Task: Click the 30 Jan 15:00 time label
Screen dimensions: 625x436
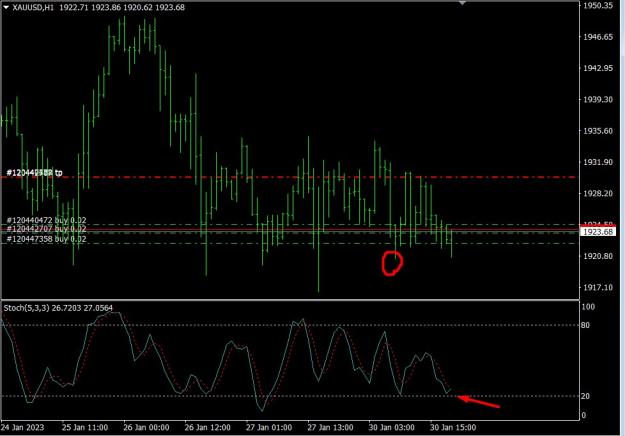Action: (453, 428)
